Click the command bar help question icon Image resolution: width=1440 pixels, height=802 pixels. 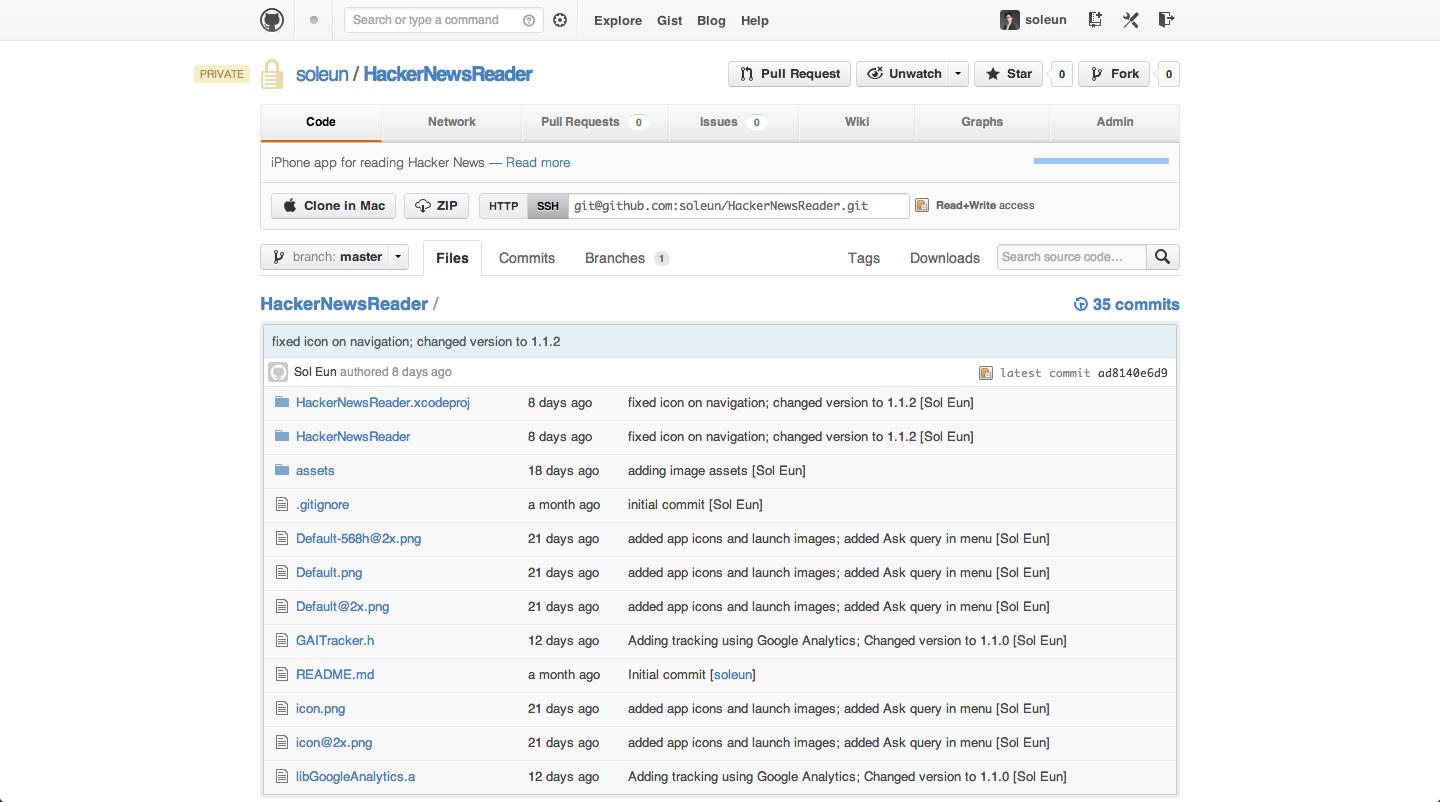[529, 20]
